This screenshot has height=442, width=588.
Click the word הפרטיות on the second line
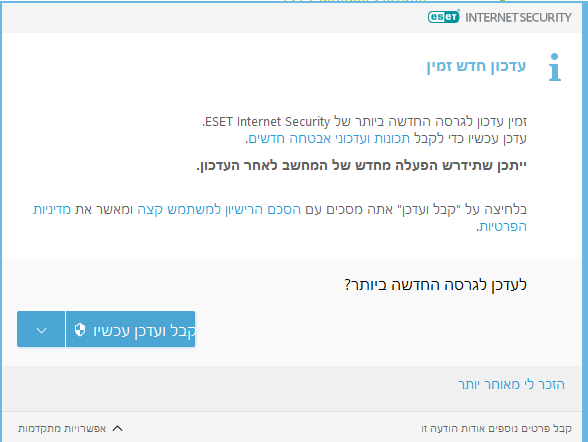coord(501,226)
